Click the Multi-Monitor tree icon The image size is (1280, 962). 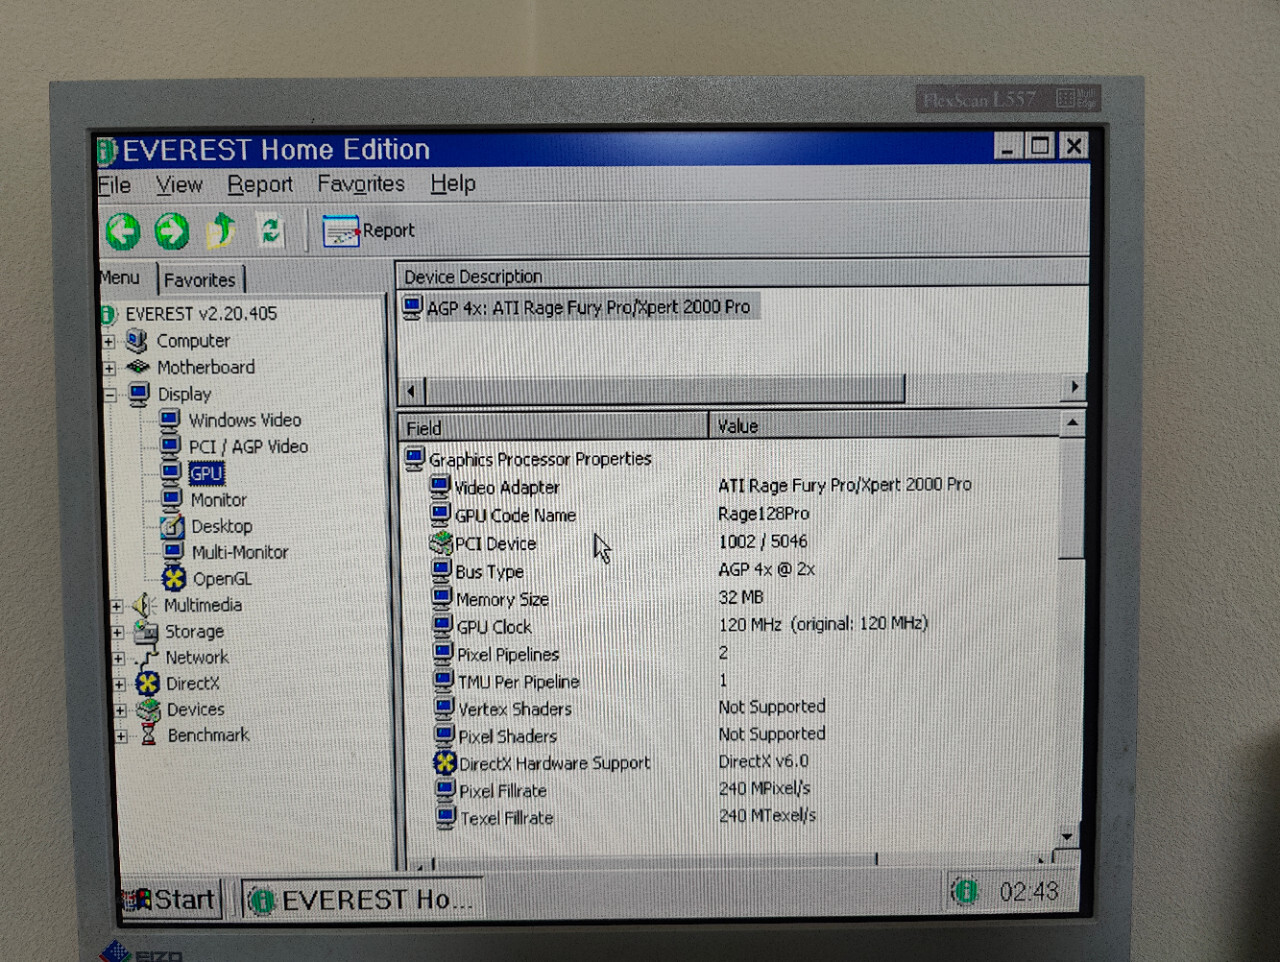[x=174, y=551]
